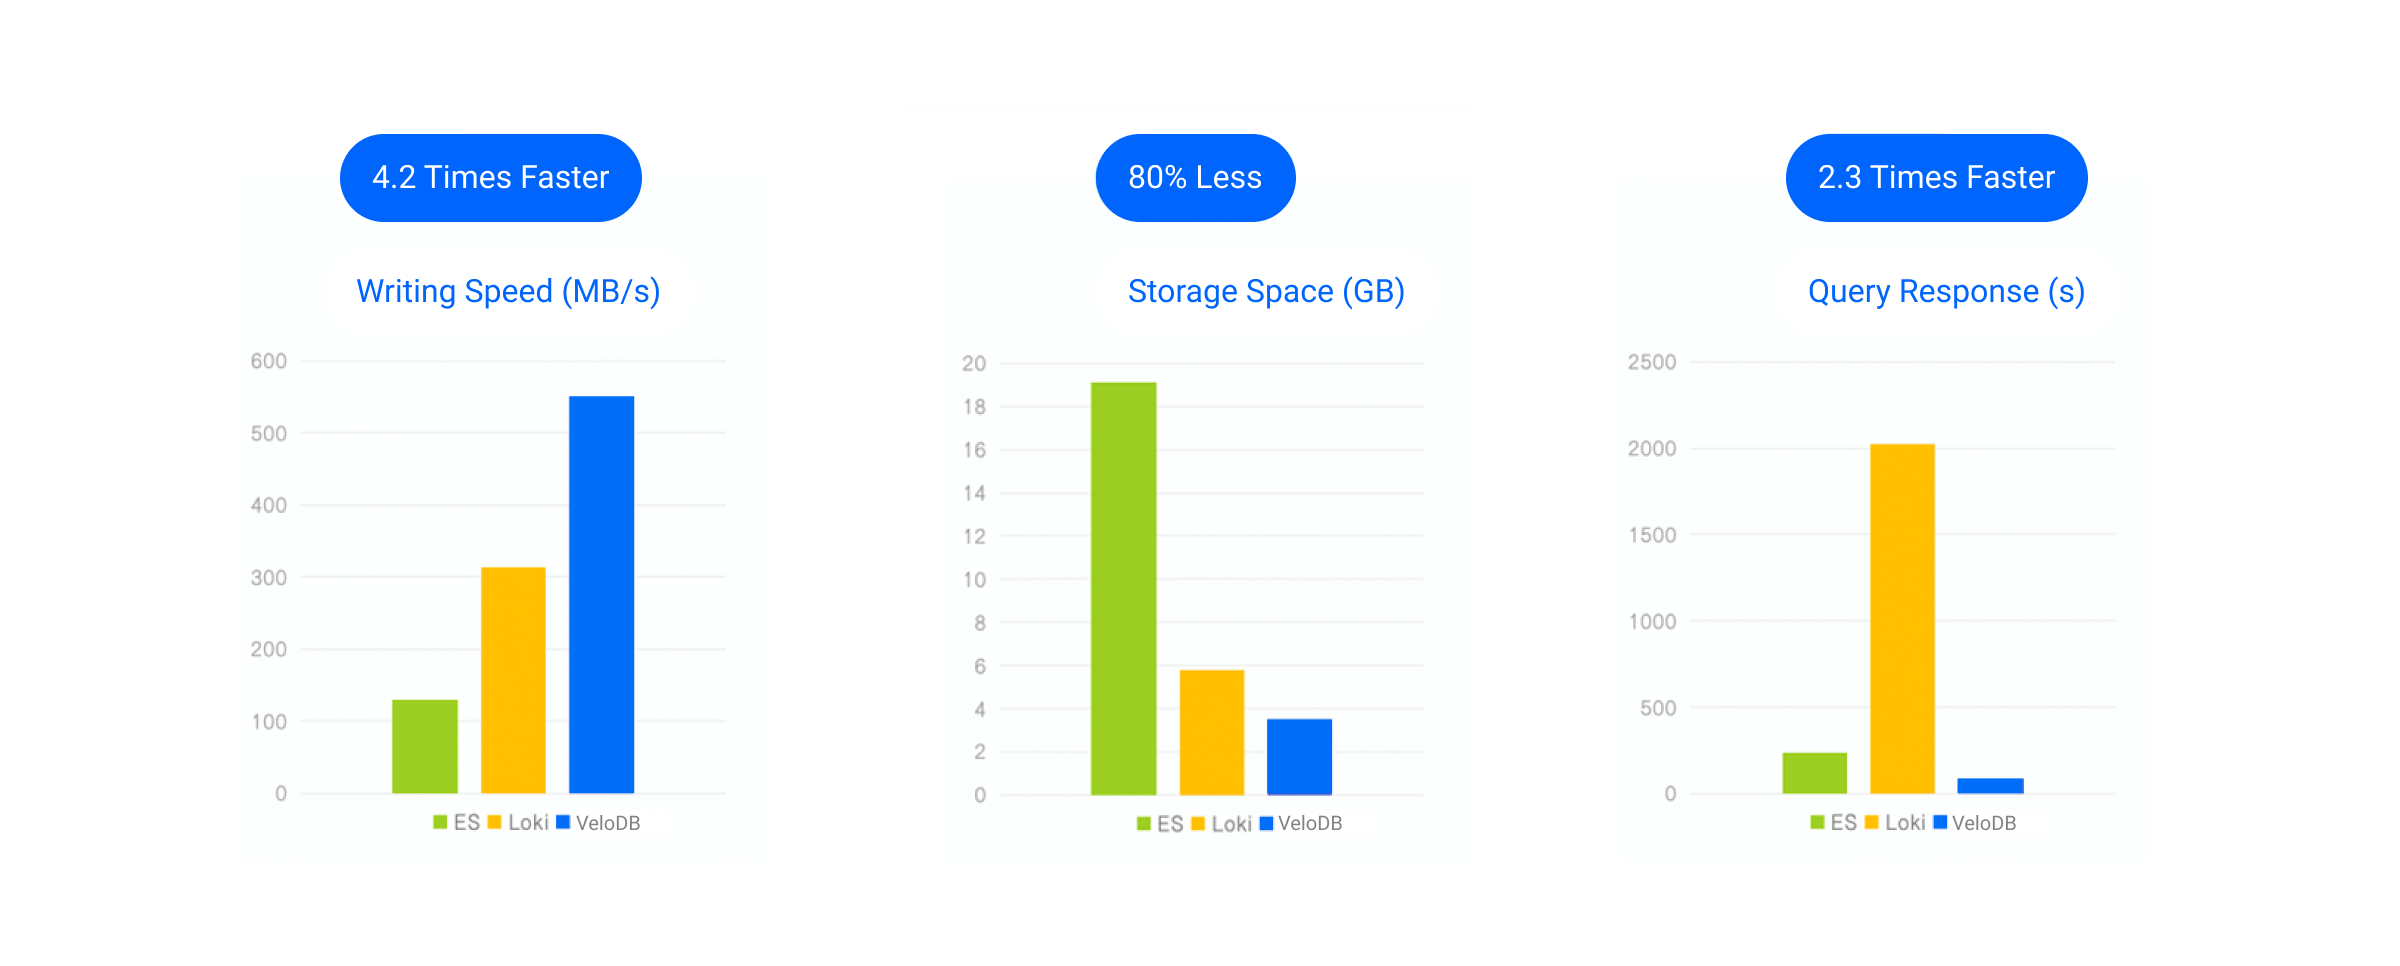Click the blue VeloDB legend swatch in Writing Speed chart
The height and width of the screenshot is (966, 2400).
click(x=563, y=822)
